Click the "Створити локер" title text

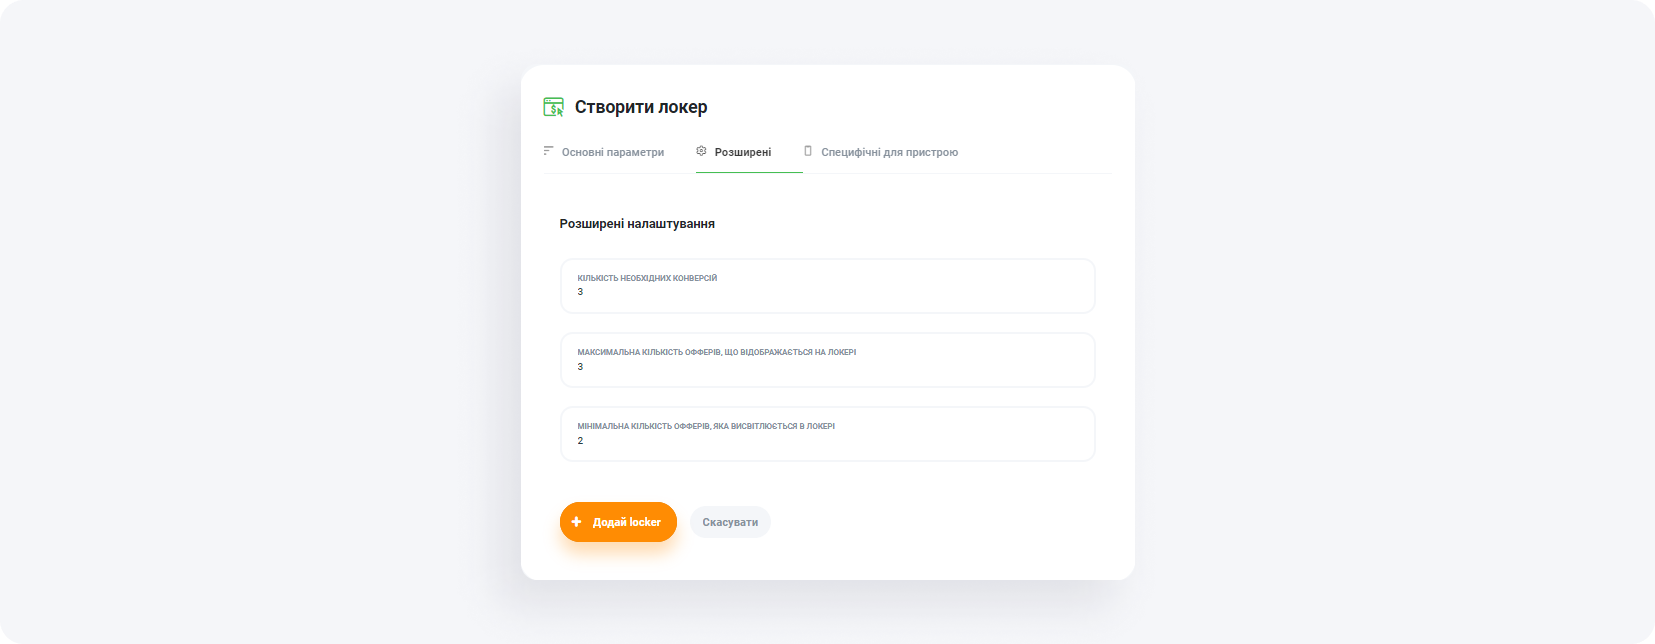(640, 106)
